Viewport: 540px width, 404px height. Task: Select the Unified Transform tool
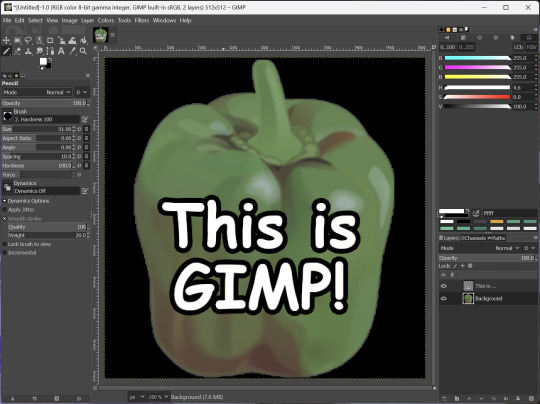[x=61, y=40]
